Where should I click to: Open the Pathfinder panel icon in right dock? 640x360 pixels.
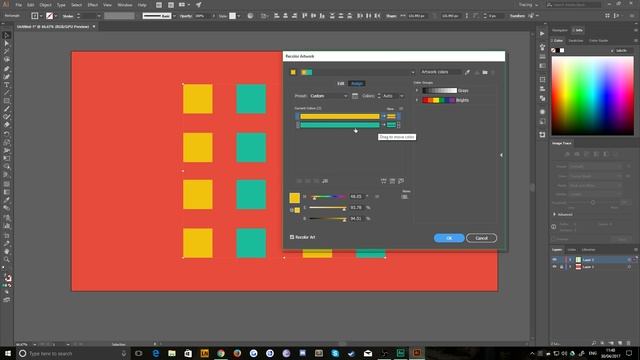click(x=542, y=98)
